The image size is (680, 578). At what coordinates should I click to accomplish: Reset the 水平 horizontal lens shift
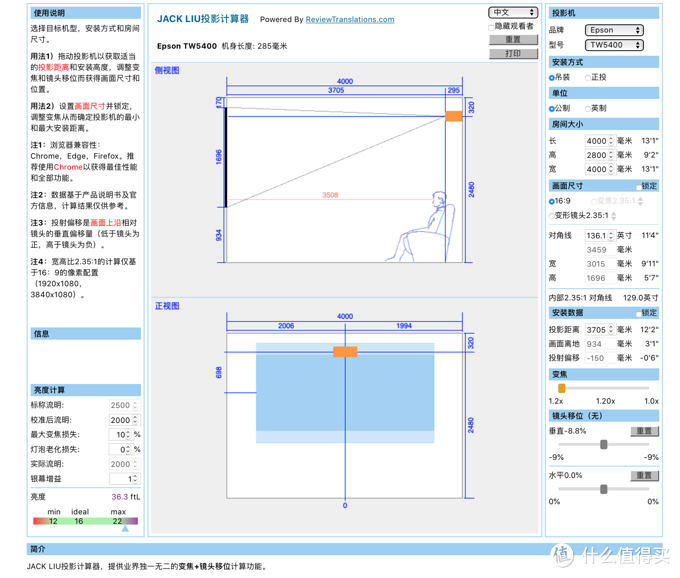click(x=644, y=476)
